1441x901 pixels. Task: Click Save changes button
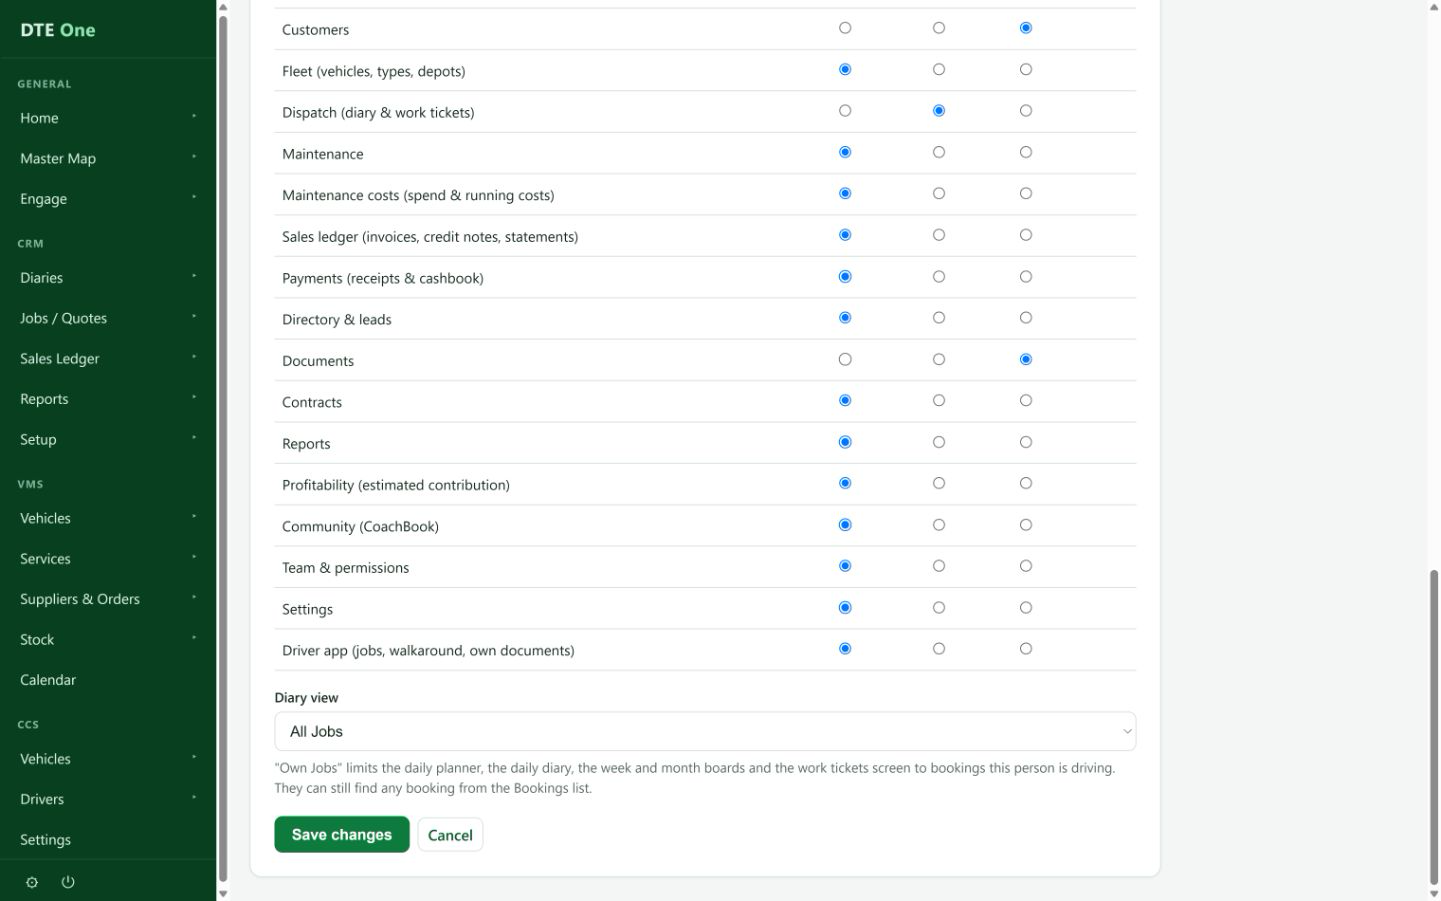(342, 834)
